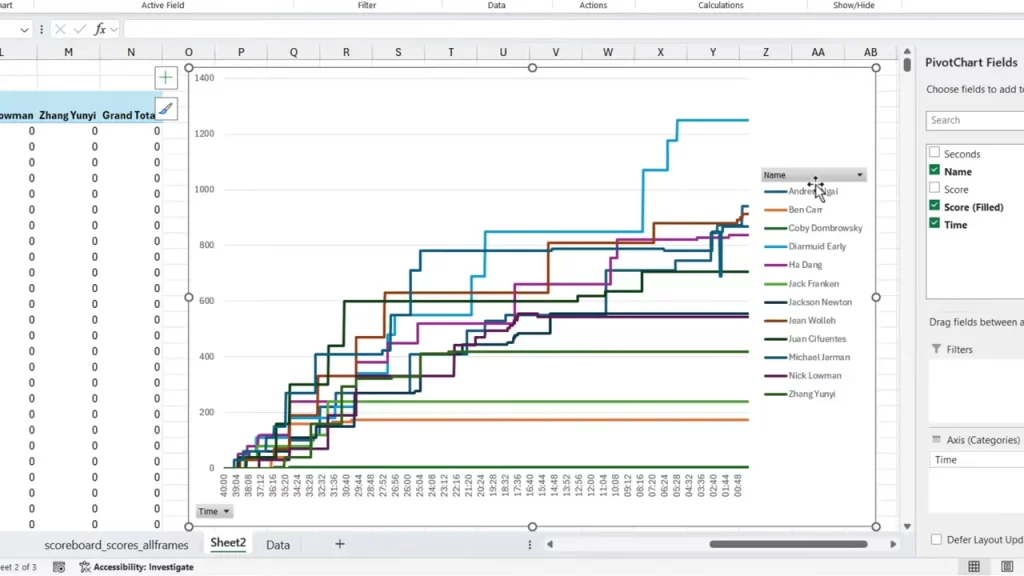The height and width of the screenshot is (576, 1024).
Task: Click the Chart Elements plus button beside the chart
Action: (x=166, y=76)
